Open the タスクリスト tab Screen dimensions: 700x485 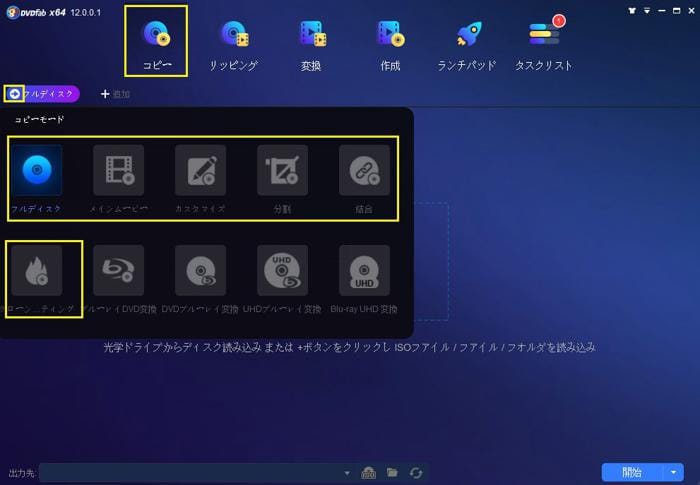point(544,45)
